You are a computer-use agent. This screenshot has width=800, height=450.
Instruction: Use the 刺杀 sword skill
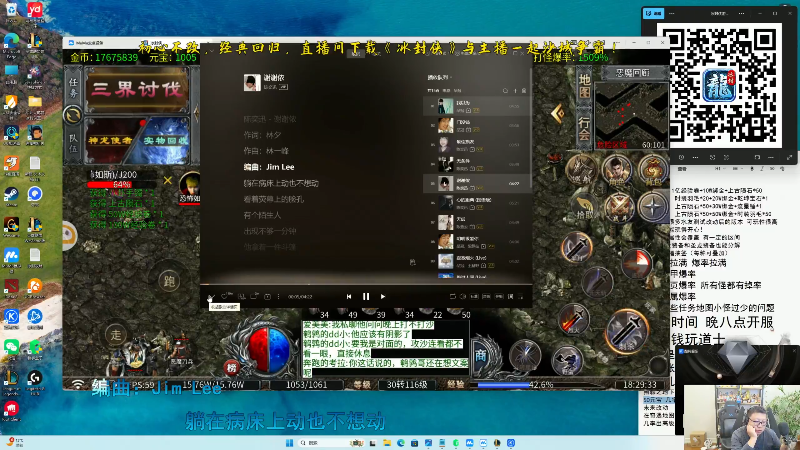pyautogui.click(x=627, y=331)
